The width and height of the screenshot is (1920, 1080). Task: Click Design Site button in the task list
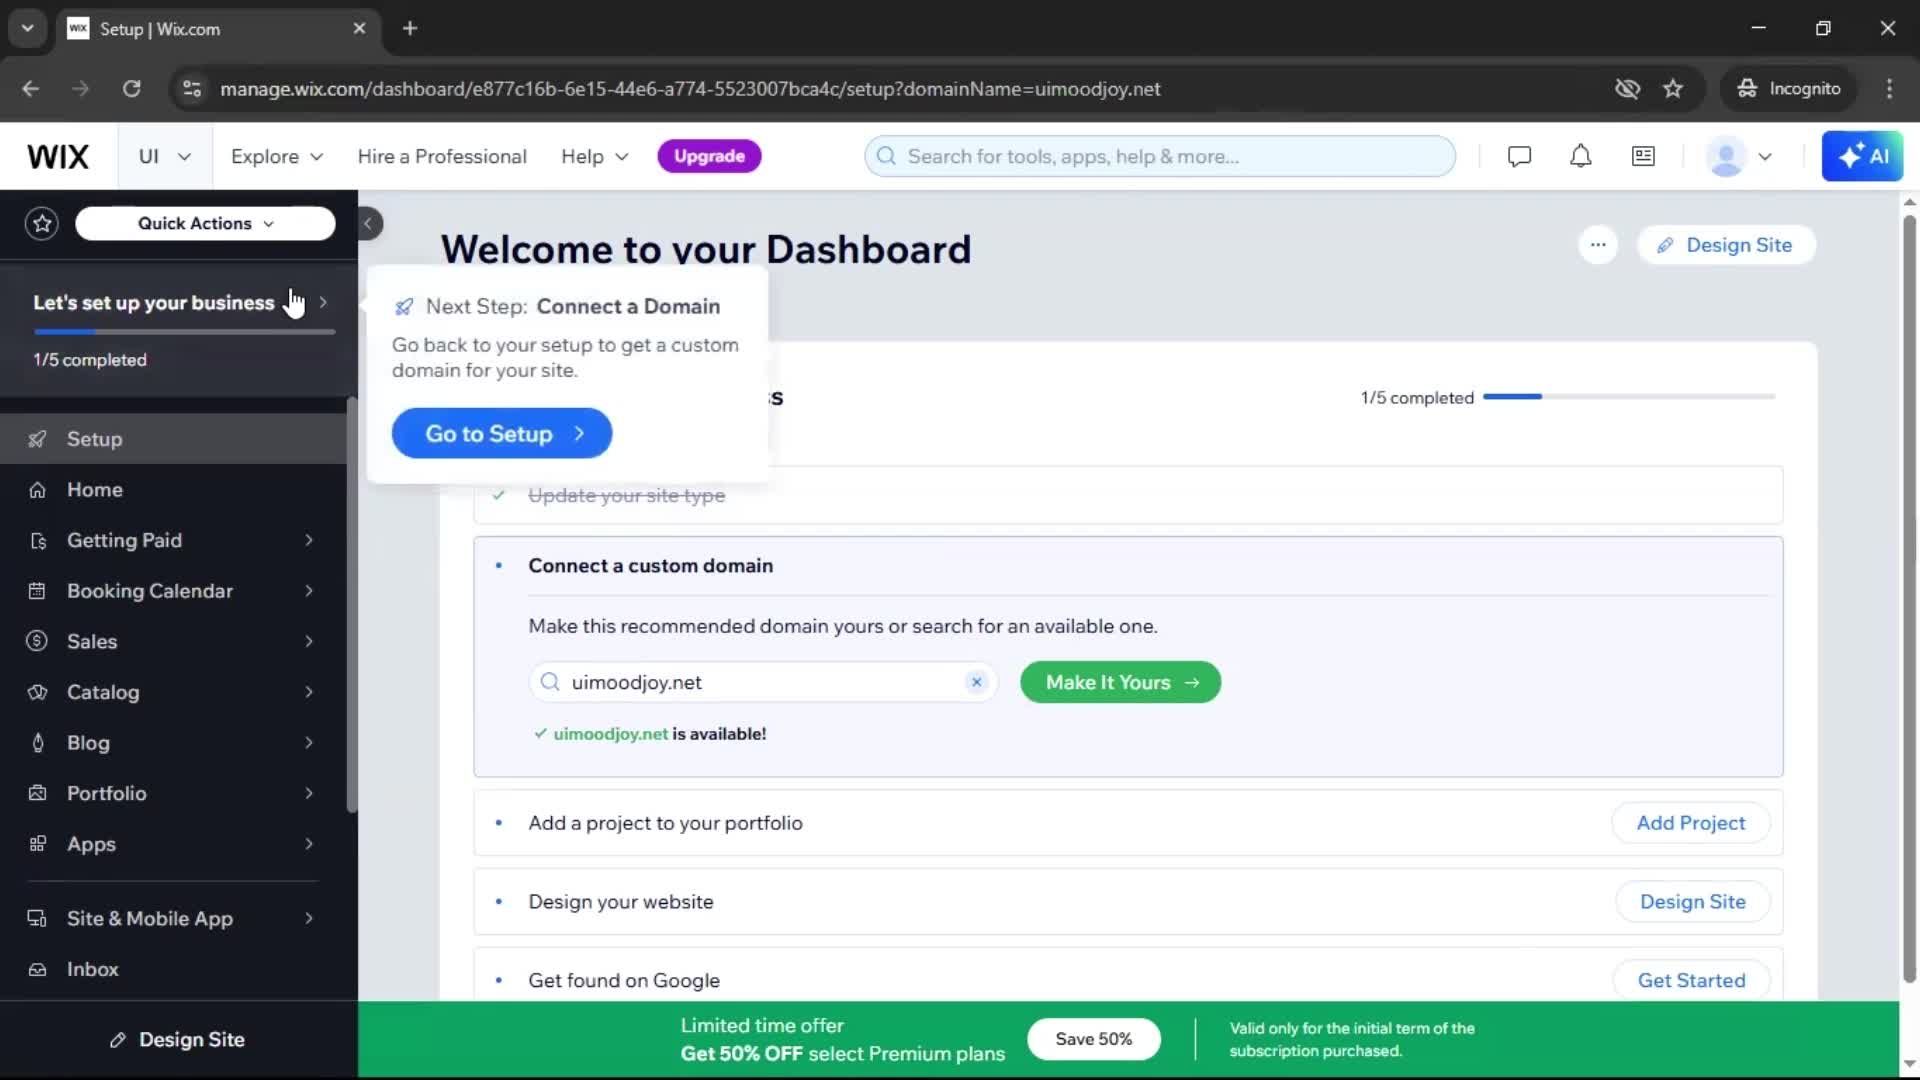1692,902
